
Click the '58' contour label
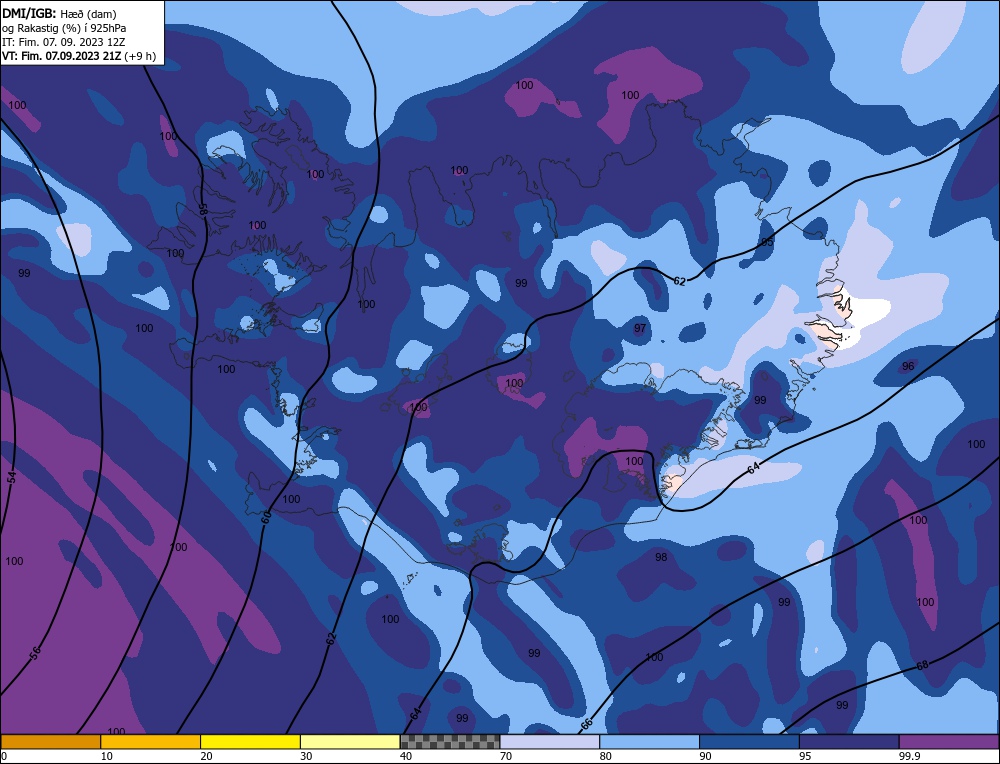[203, 210]
